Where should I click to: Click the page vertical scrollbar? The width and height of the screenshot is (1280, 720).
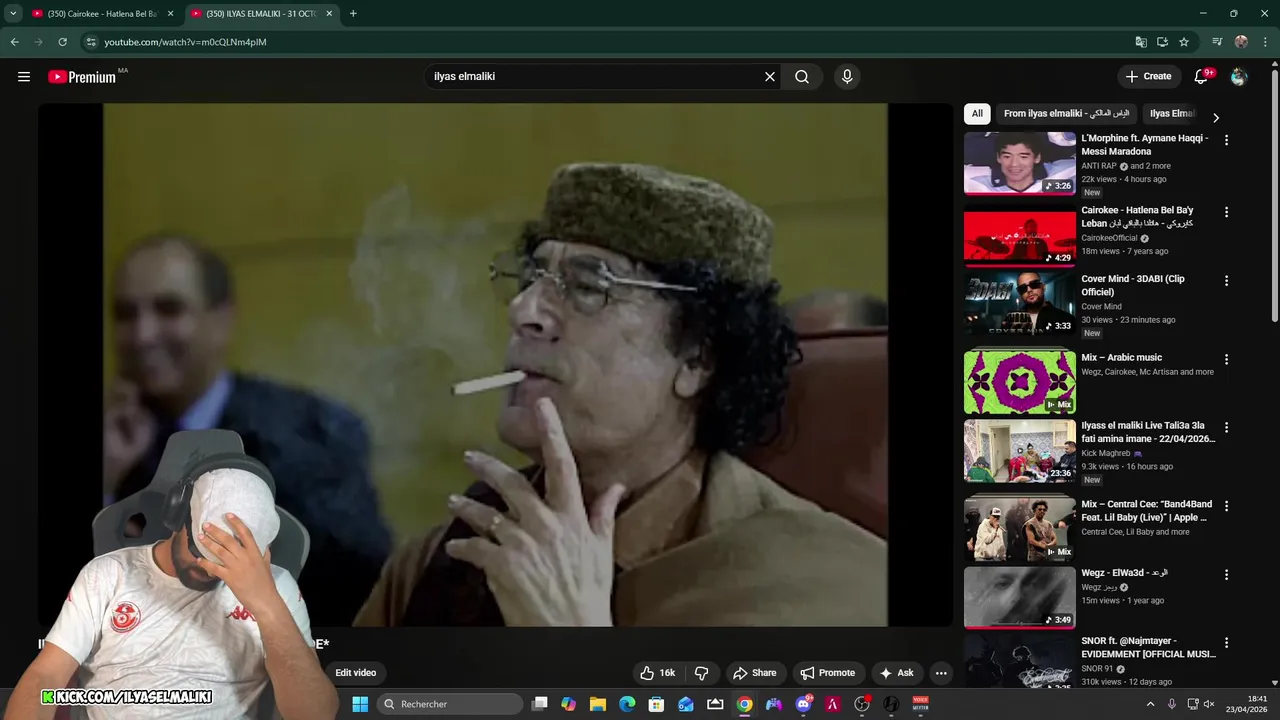(x=1274, y=195)
